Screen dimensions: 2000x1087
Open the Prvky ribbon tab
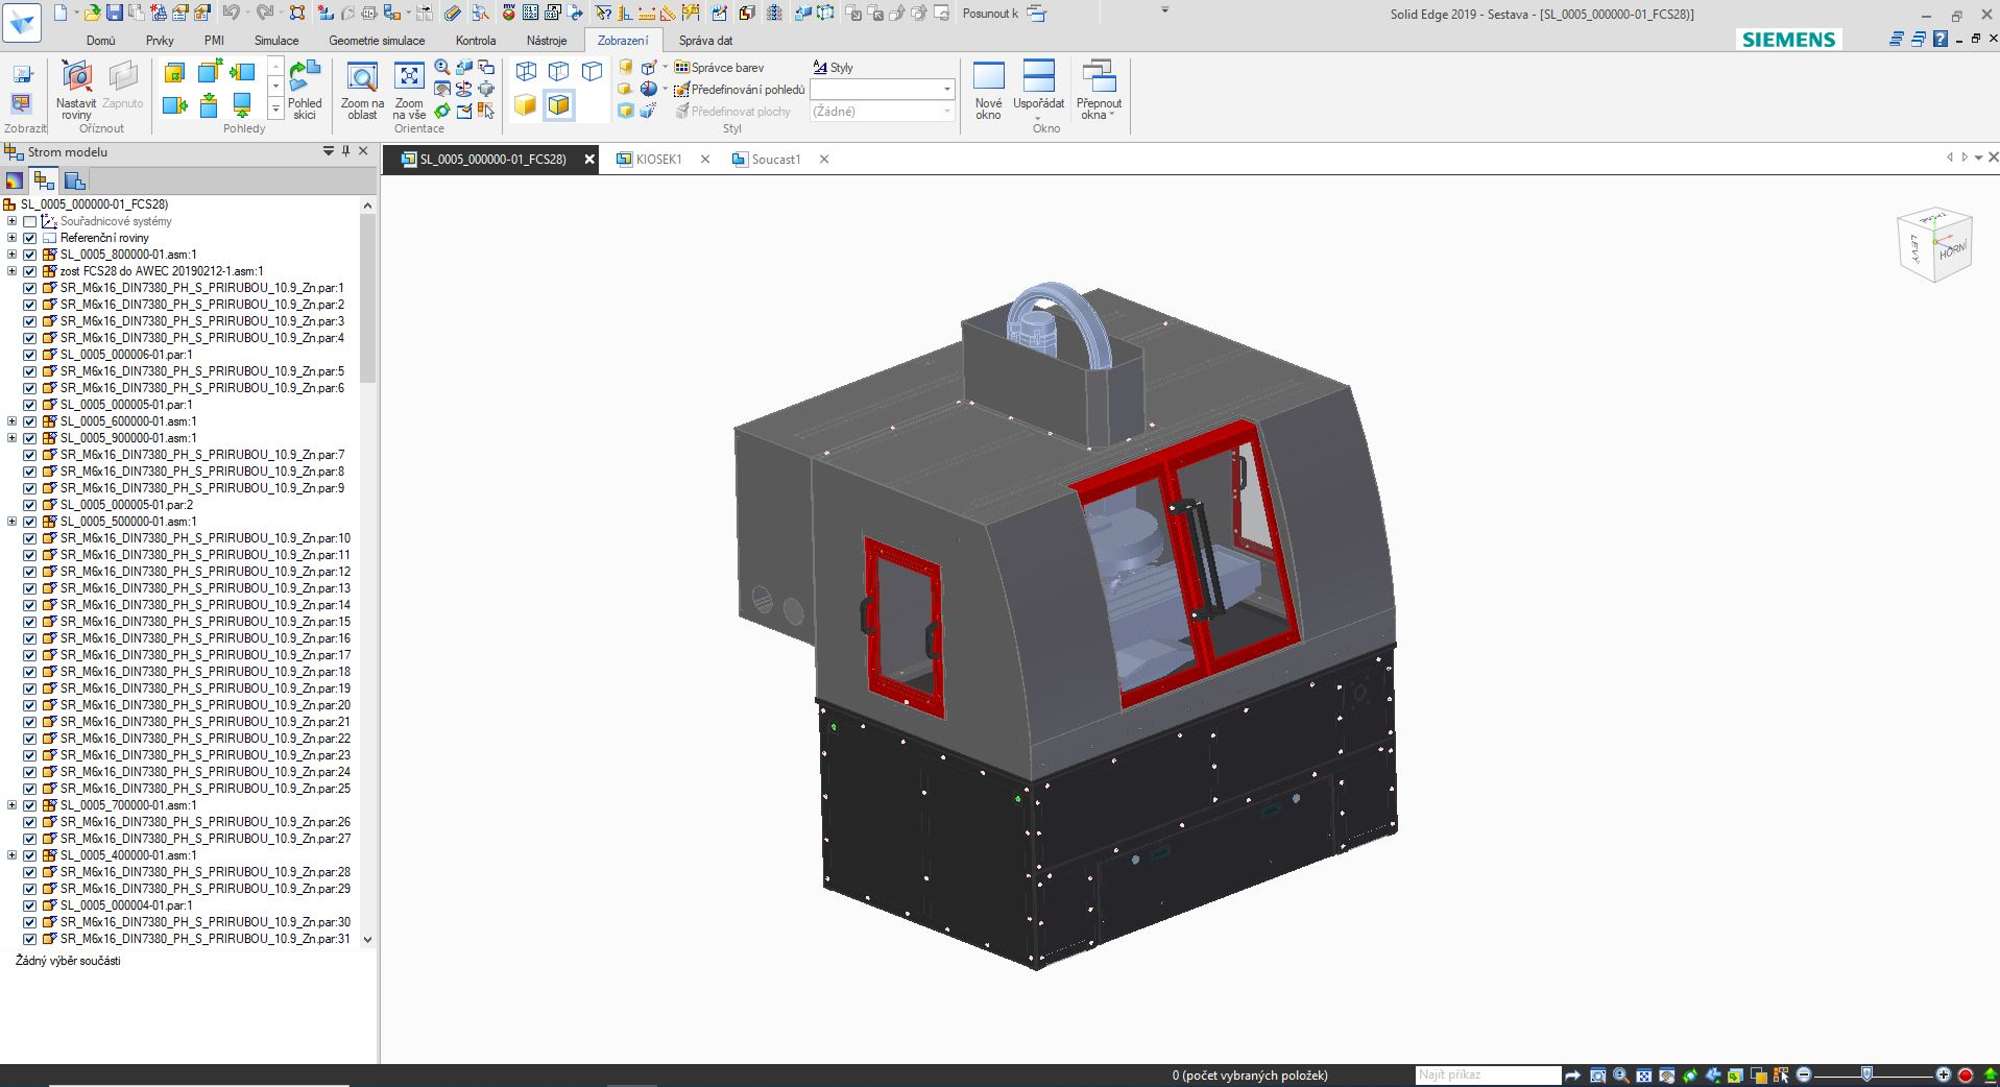pos(159,40)
